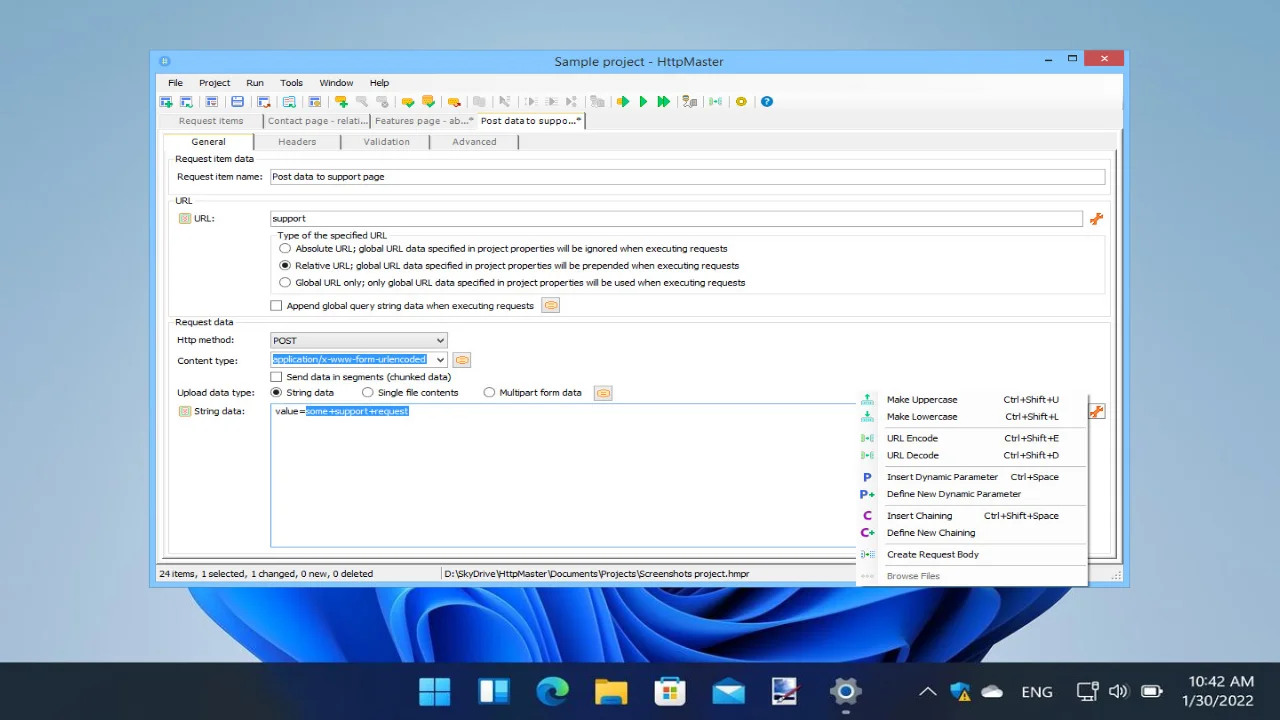
Task: Click the yellow circle icon in toolbar
Action: click(x=741, y=101)
